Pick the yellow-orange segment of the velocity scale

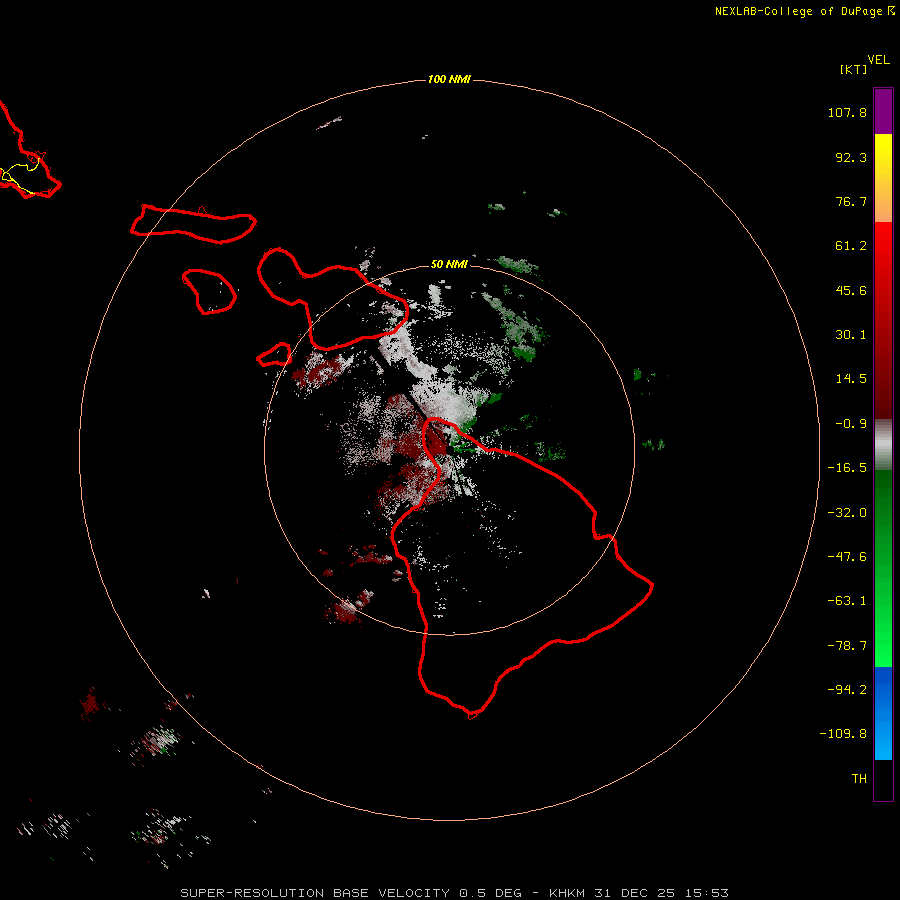[883, 178]
